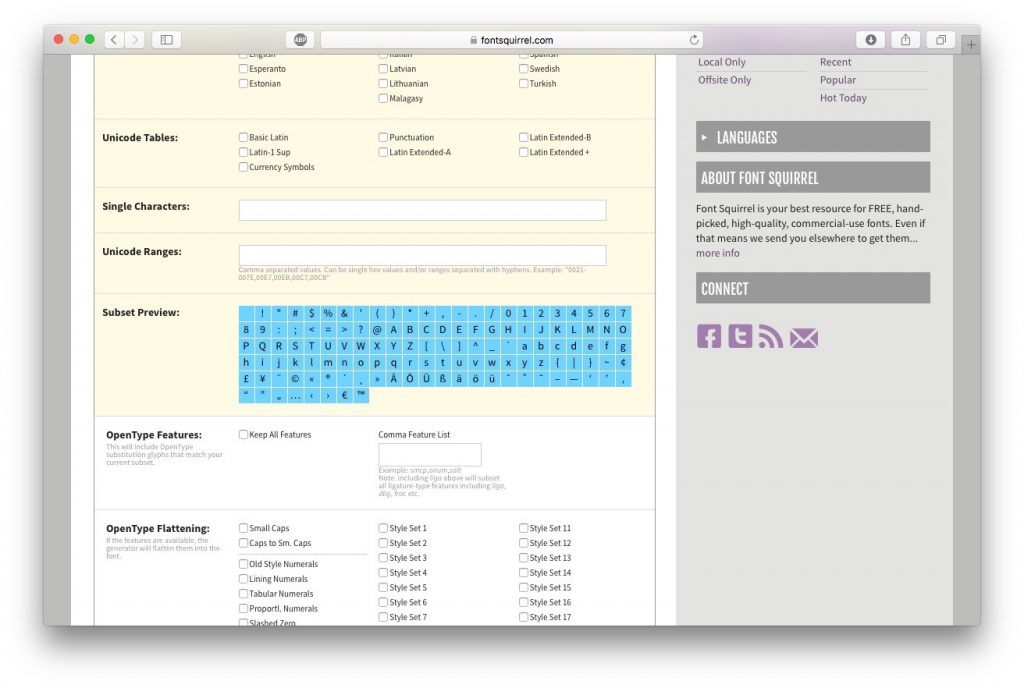Show all tabs overview icon
Viewport: 1024px width, 688px height.
tap(940, 40)
